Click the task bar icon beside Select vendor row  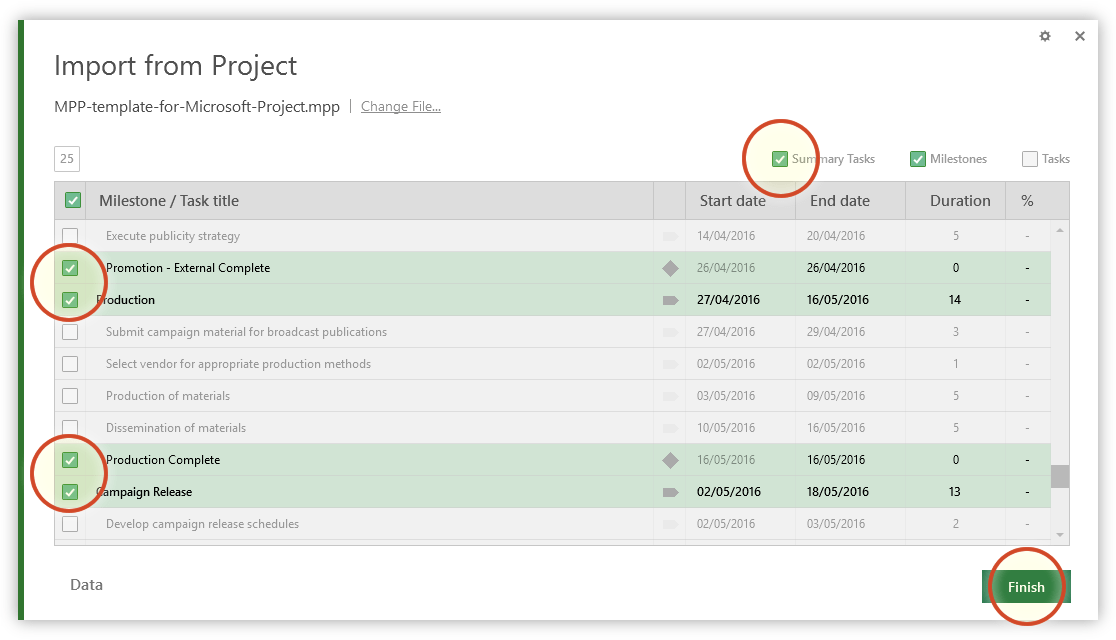click(x=669, y=364)
